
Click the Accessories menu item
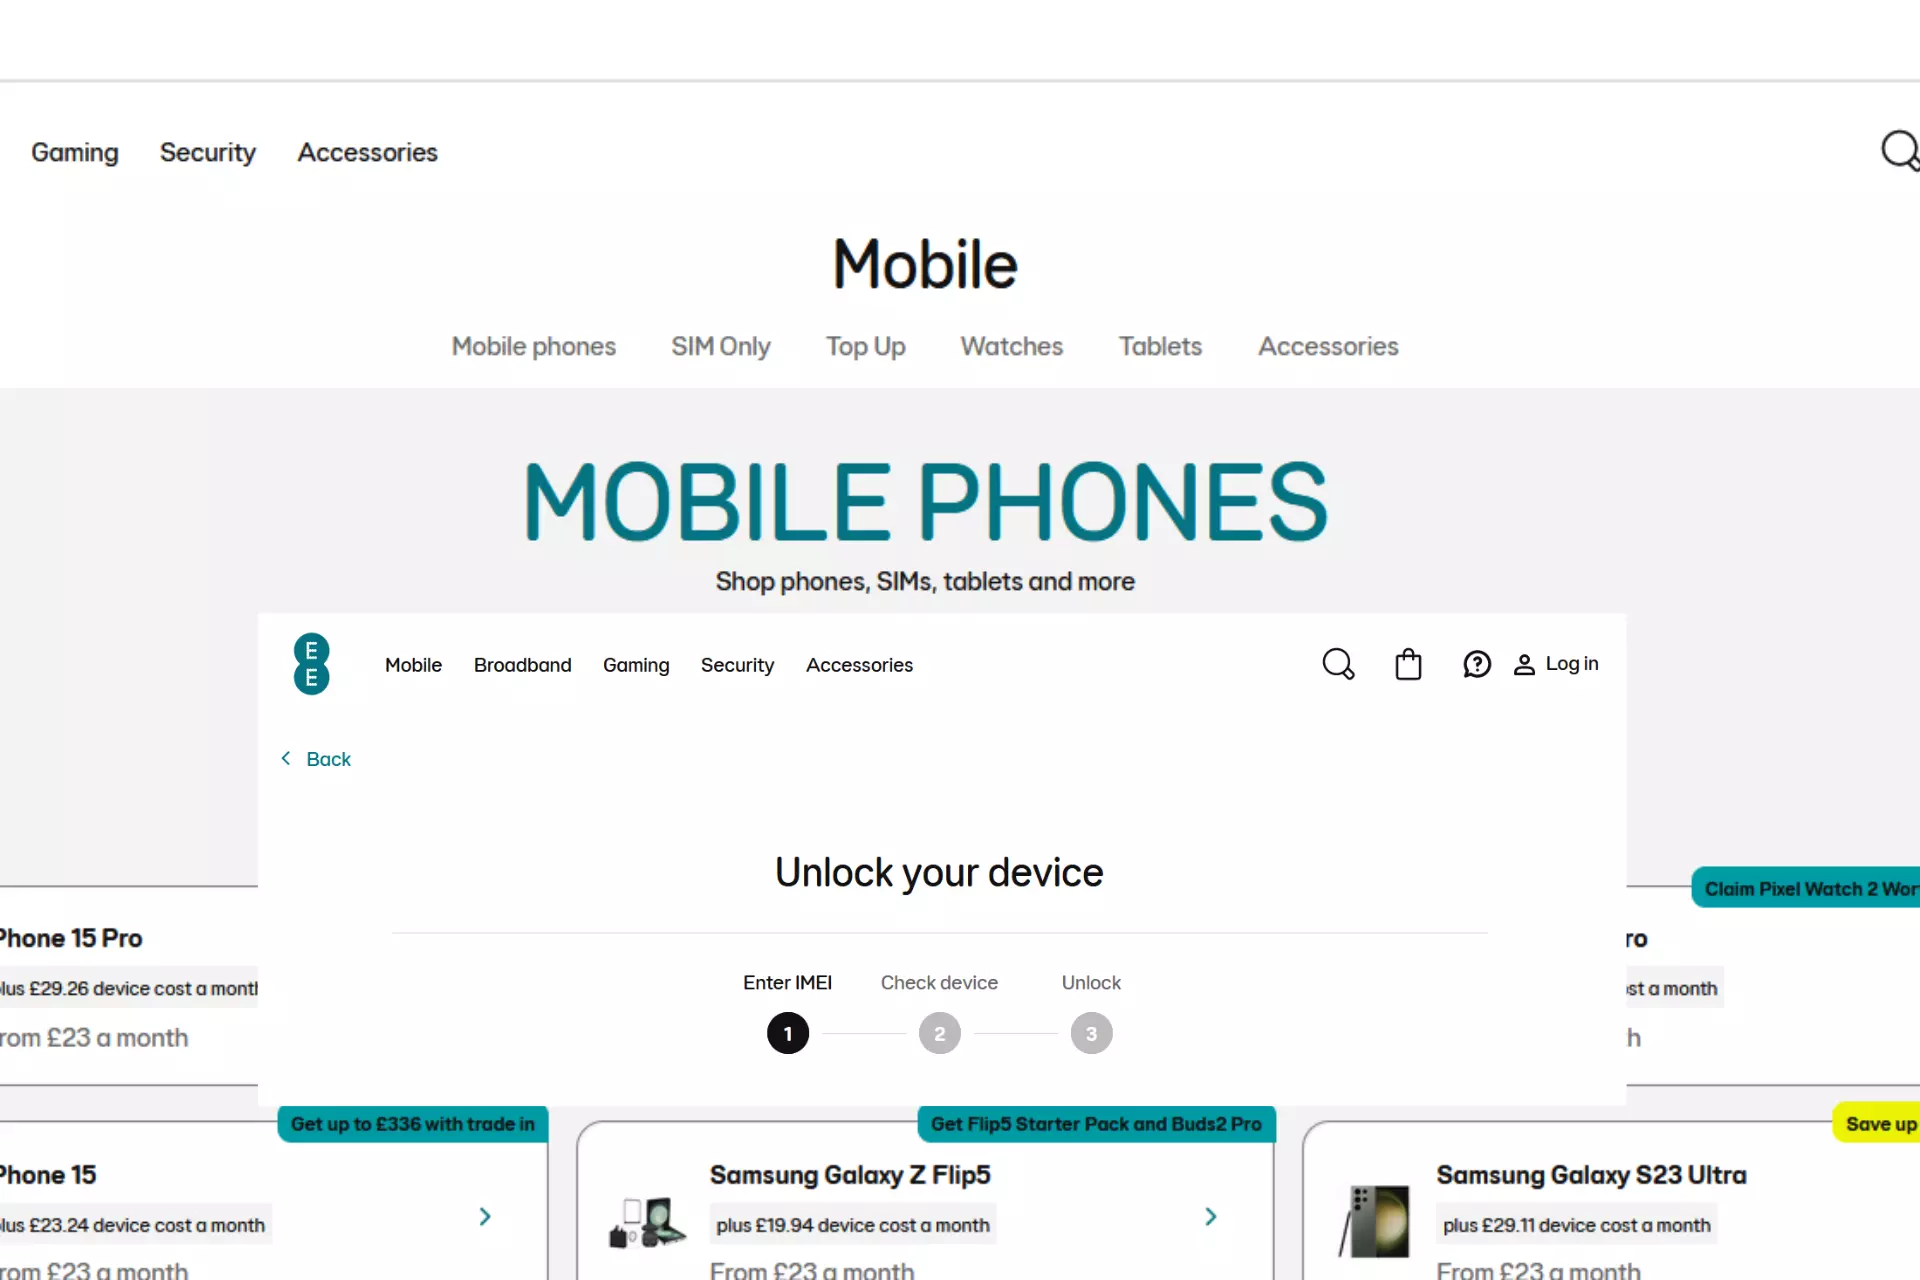click(x=367, y=151)
